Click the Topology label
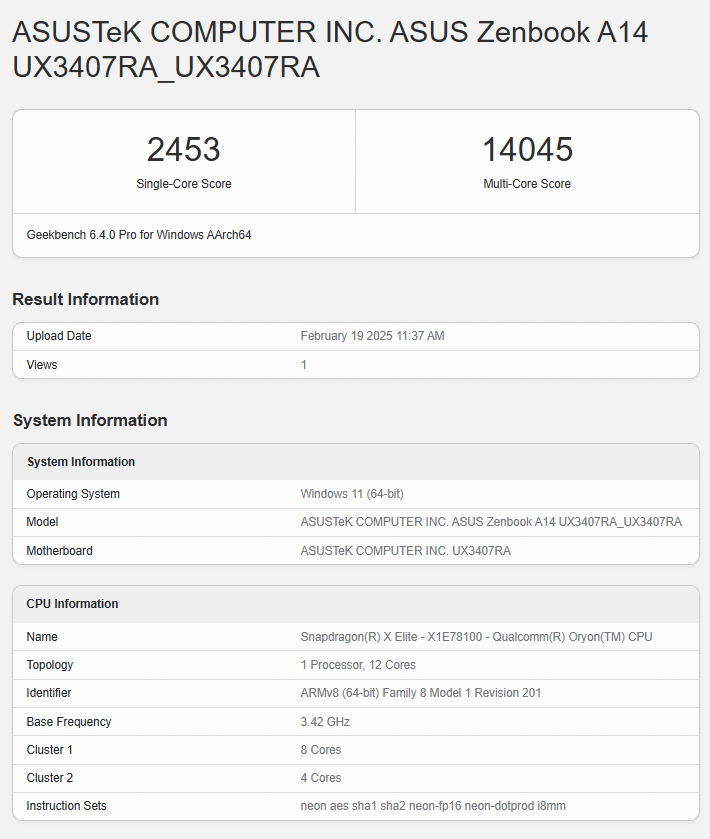Image resolution: width=710 pixels, height=839 pixels. [50, 665]
